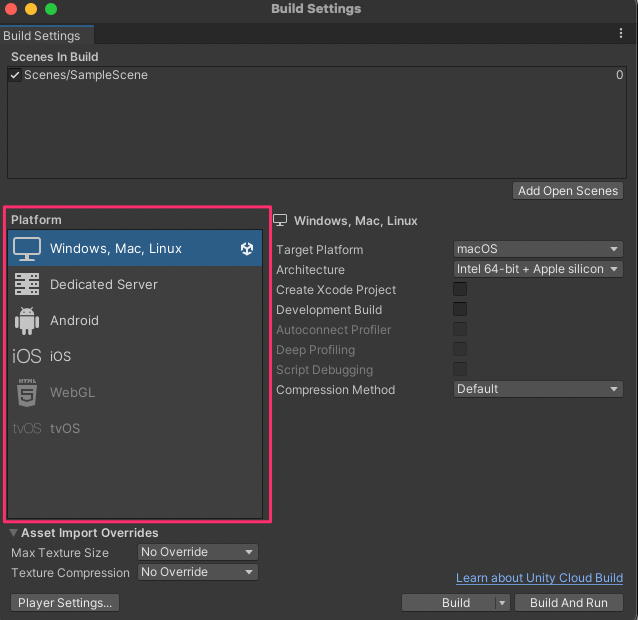
Task: Open the Max Texture Size dropdown
Action: tap(198, 552)
